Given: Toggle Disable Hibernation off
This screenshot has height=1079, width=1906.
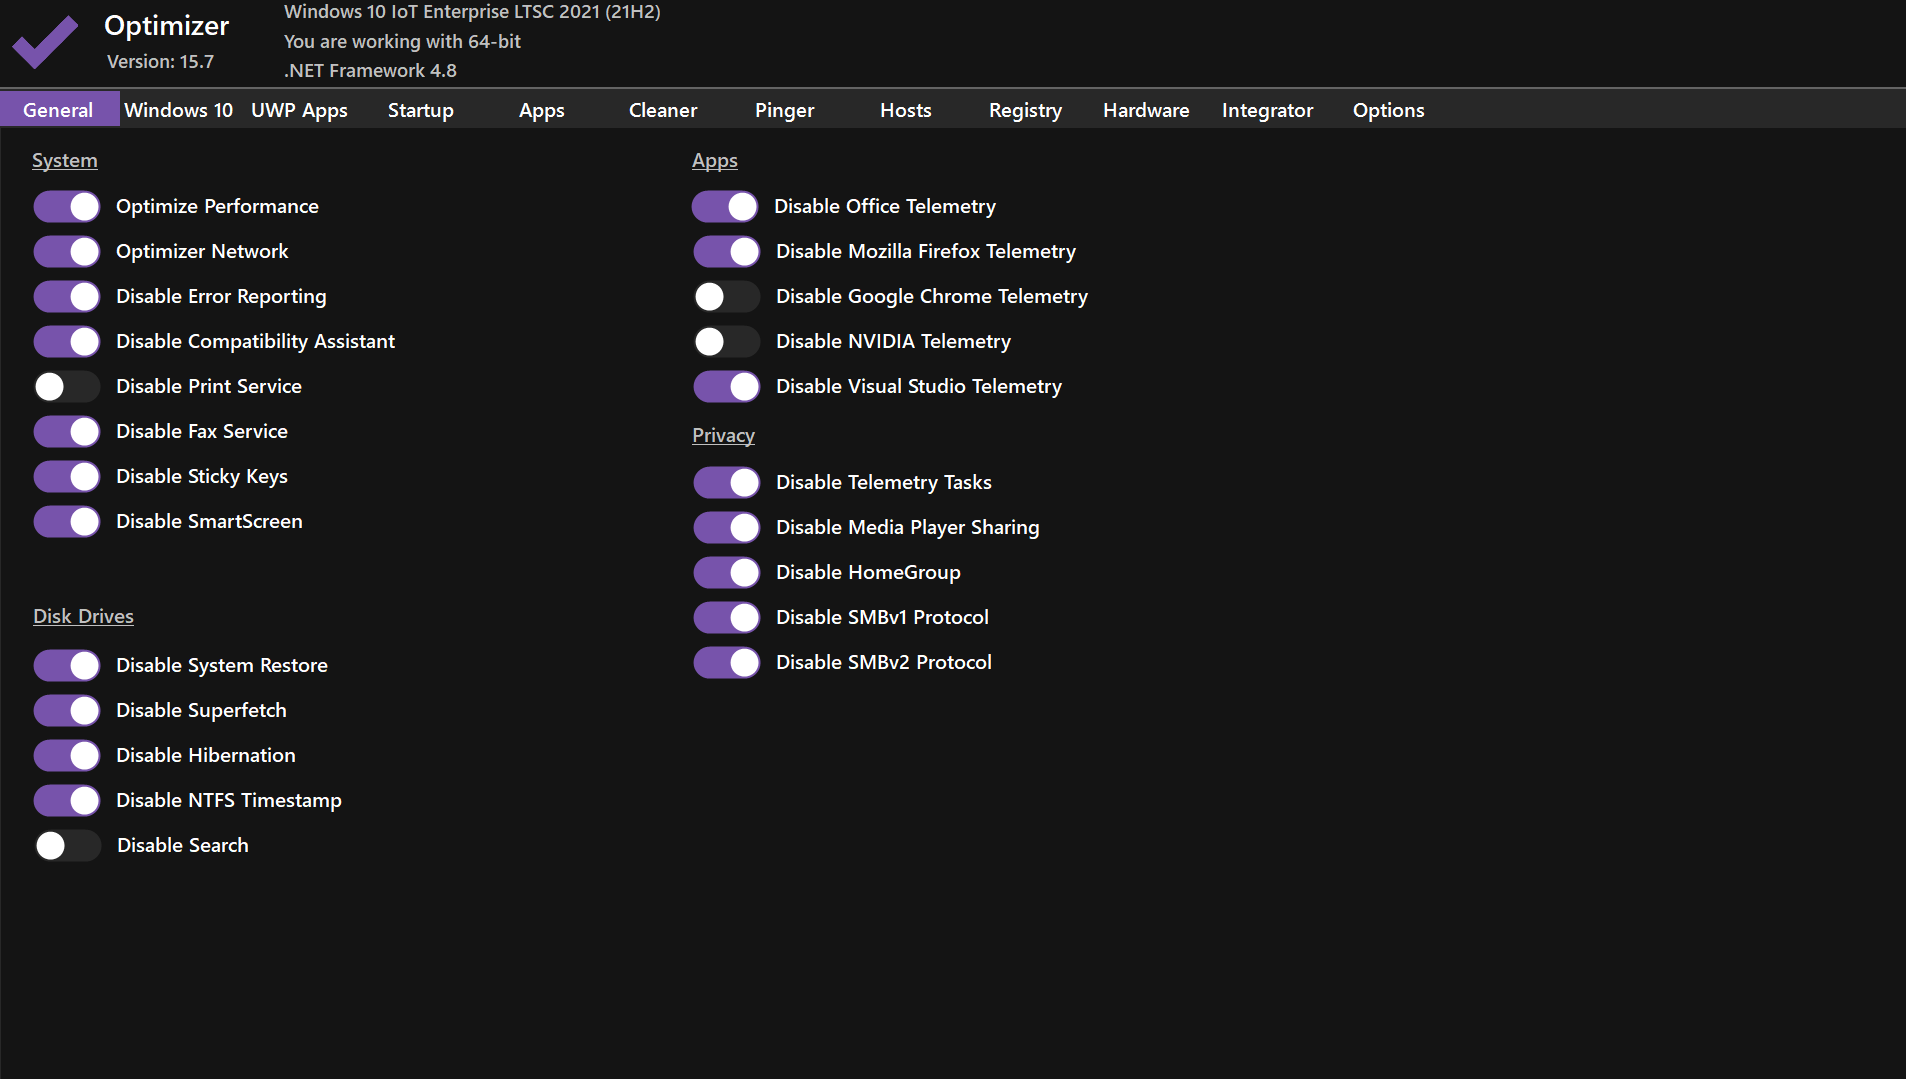Looking at the screenshot, I should click(x=66, y=755).
